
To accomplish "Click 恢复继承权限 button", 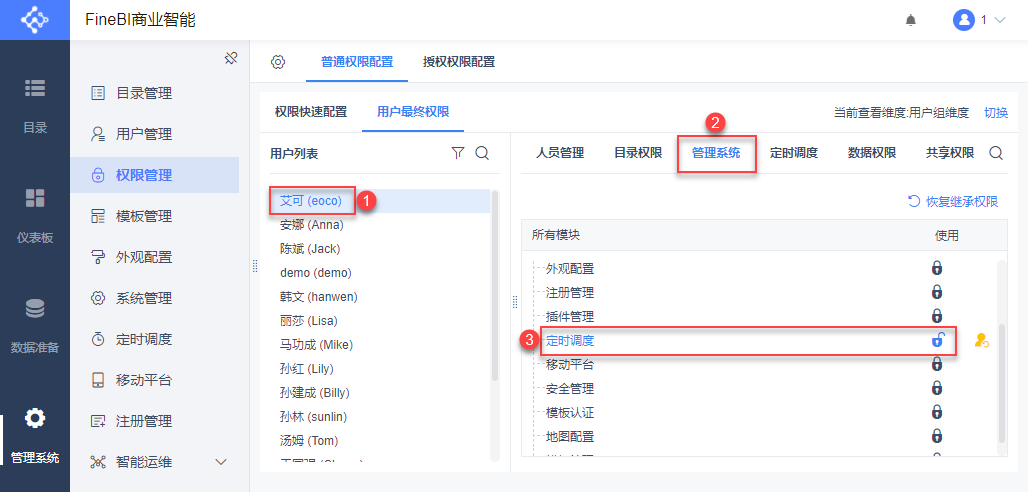I will 952,201.
